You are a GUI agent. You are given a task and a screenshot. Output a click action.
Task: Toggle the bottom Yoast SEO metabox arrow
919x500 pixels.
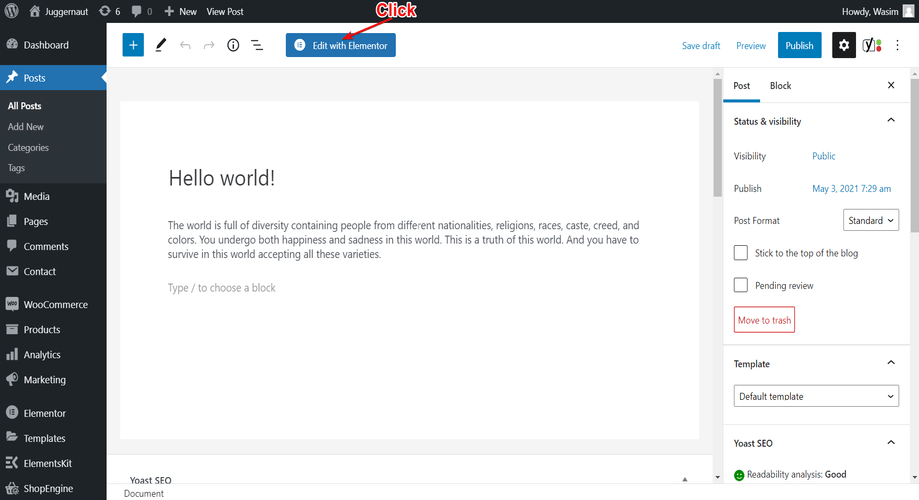[685, 479]
